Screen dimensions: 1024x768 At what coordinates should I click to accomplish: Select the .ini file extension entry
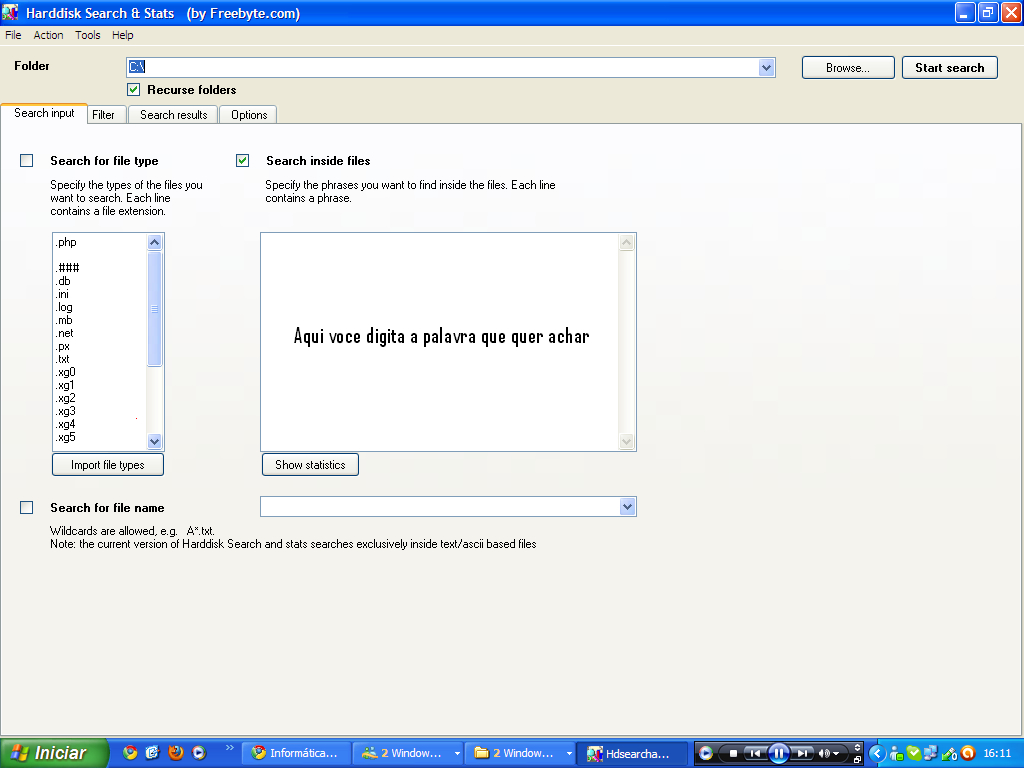(62, 295)
